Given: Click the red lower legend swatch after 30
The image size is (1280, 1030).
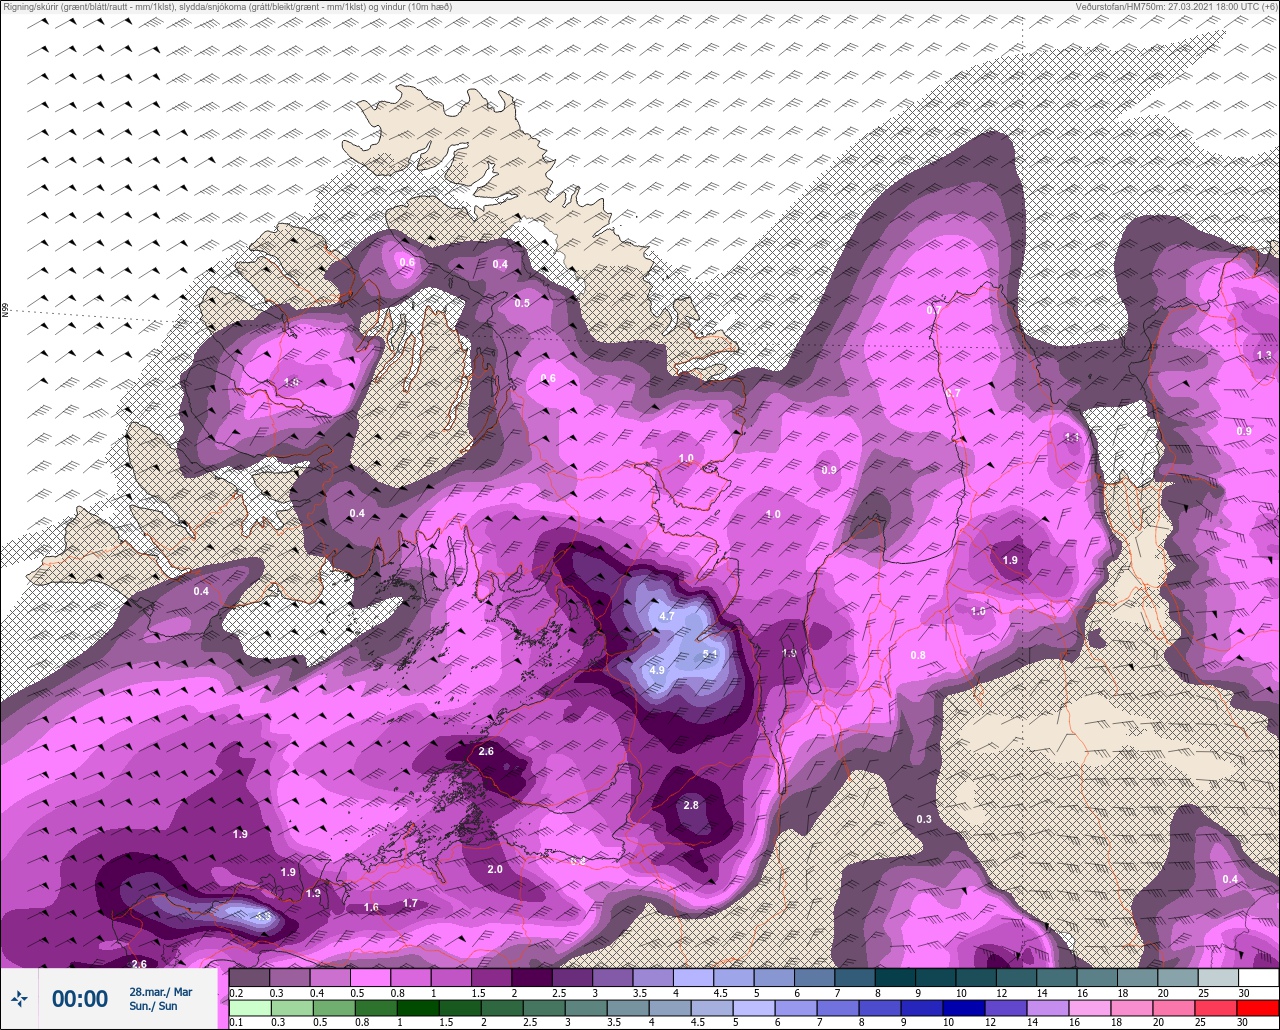Looking at the screenshot, I should point(1257,1007).
